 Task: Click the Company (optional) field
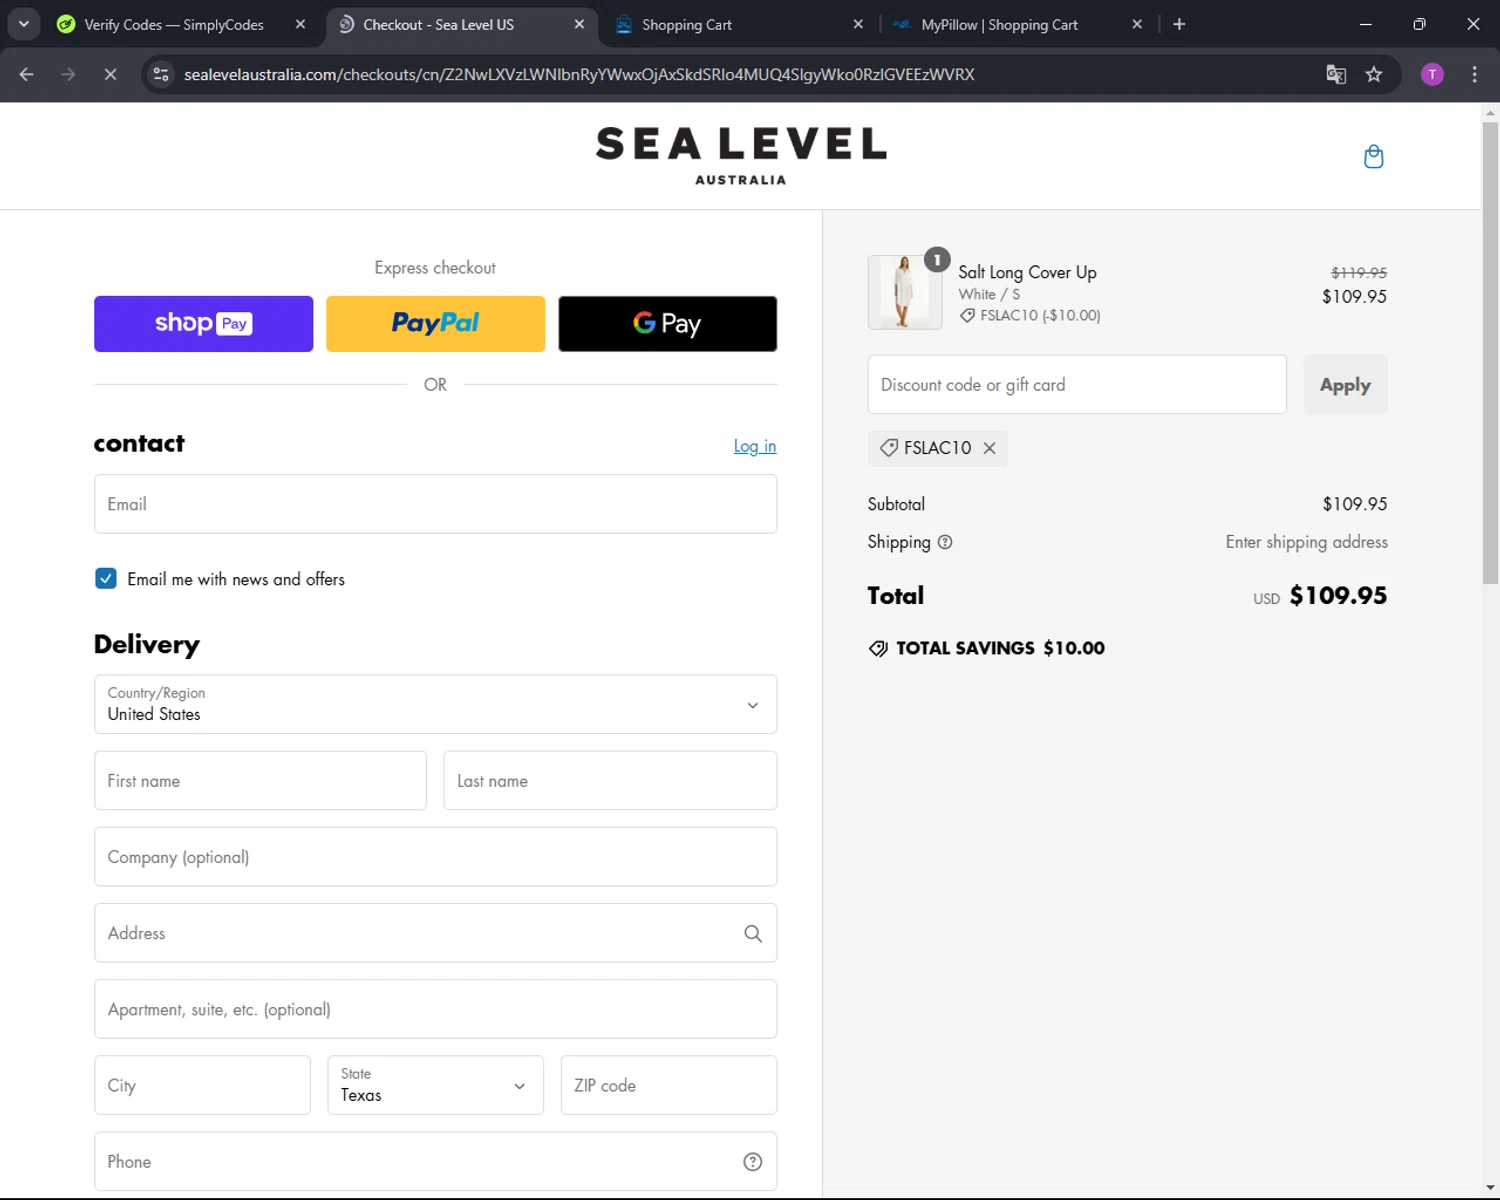(x=435, y=857)
